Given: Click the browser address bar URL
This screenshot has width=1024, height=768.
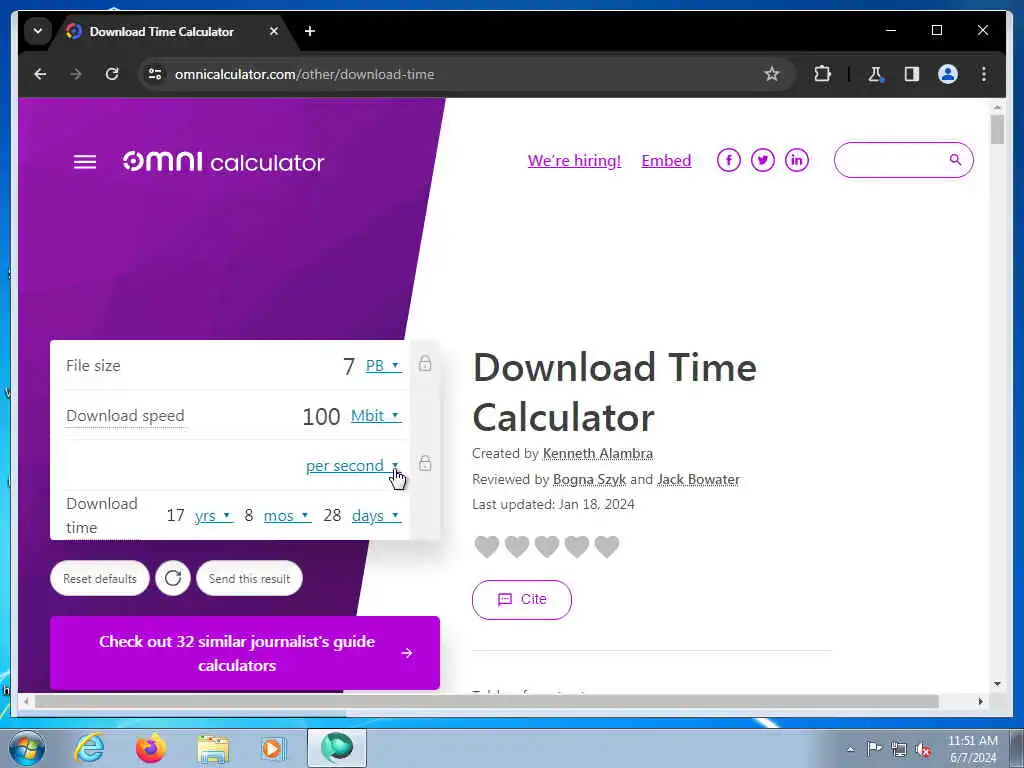Looking at the screenshot, I should (304, 74).
